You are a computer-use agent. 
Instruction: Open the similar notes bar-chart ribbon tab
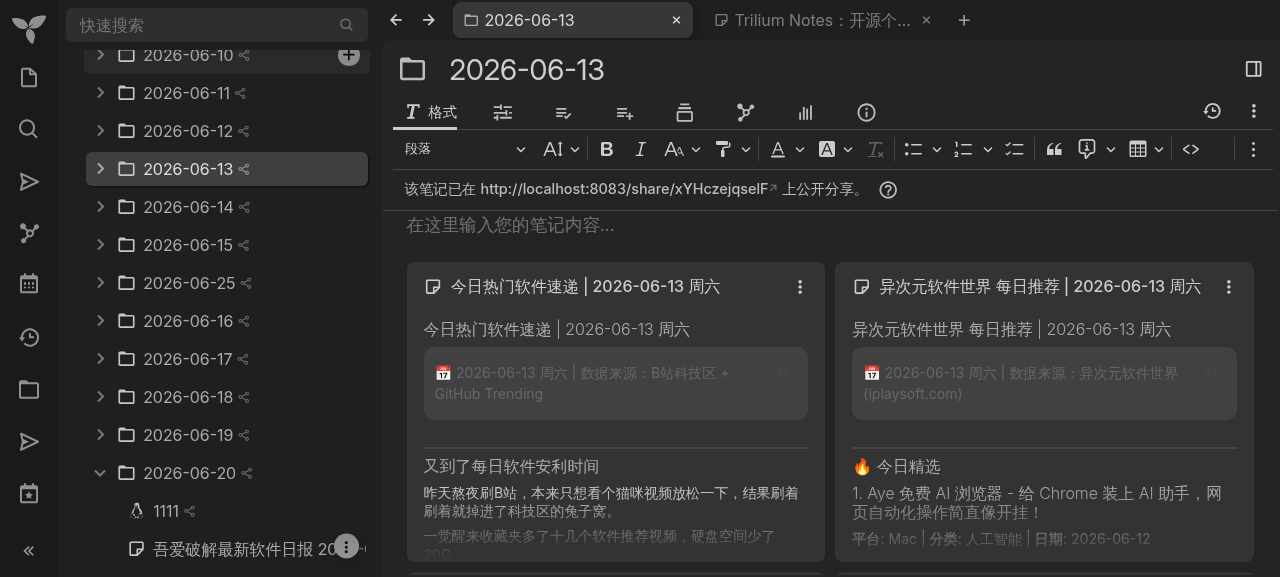click(806, 112)
